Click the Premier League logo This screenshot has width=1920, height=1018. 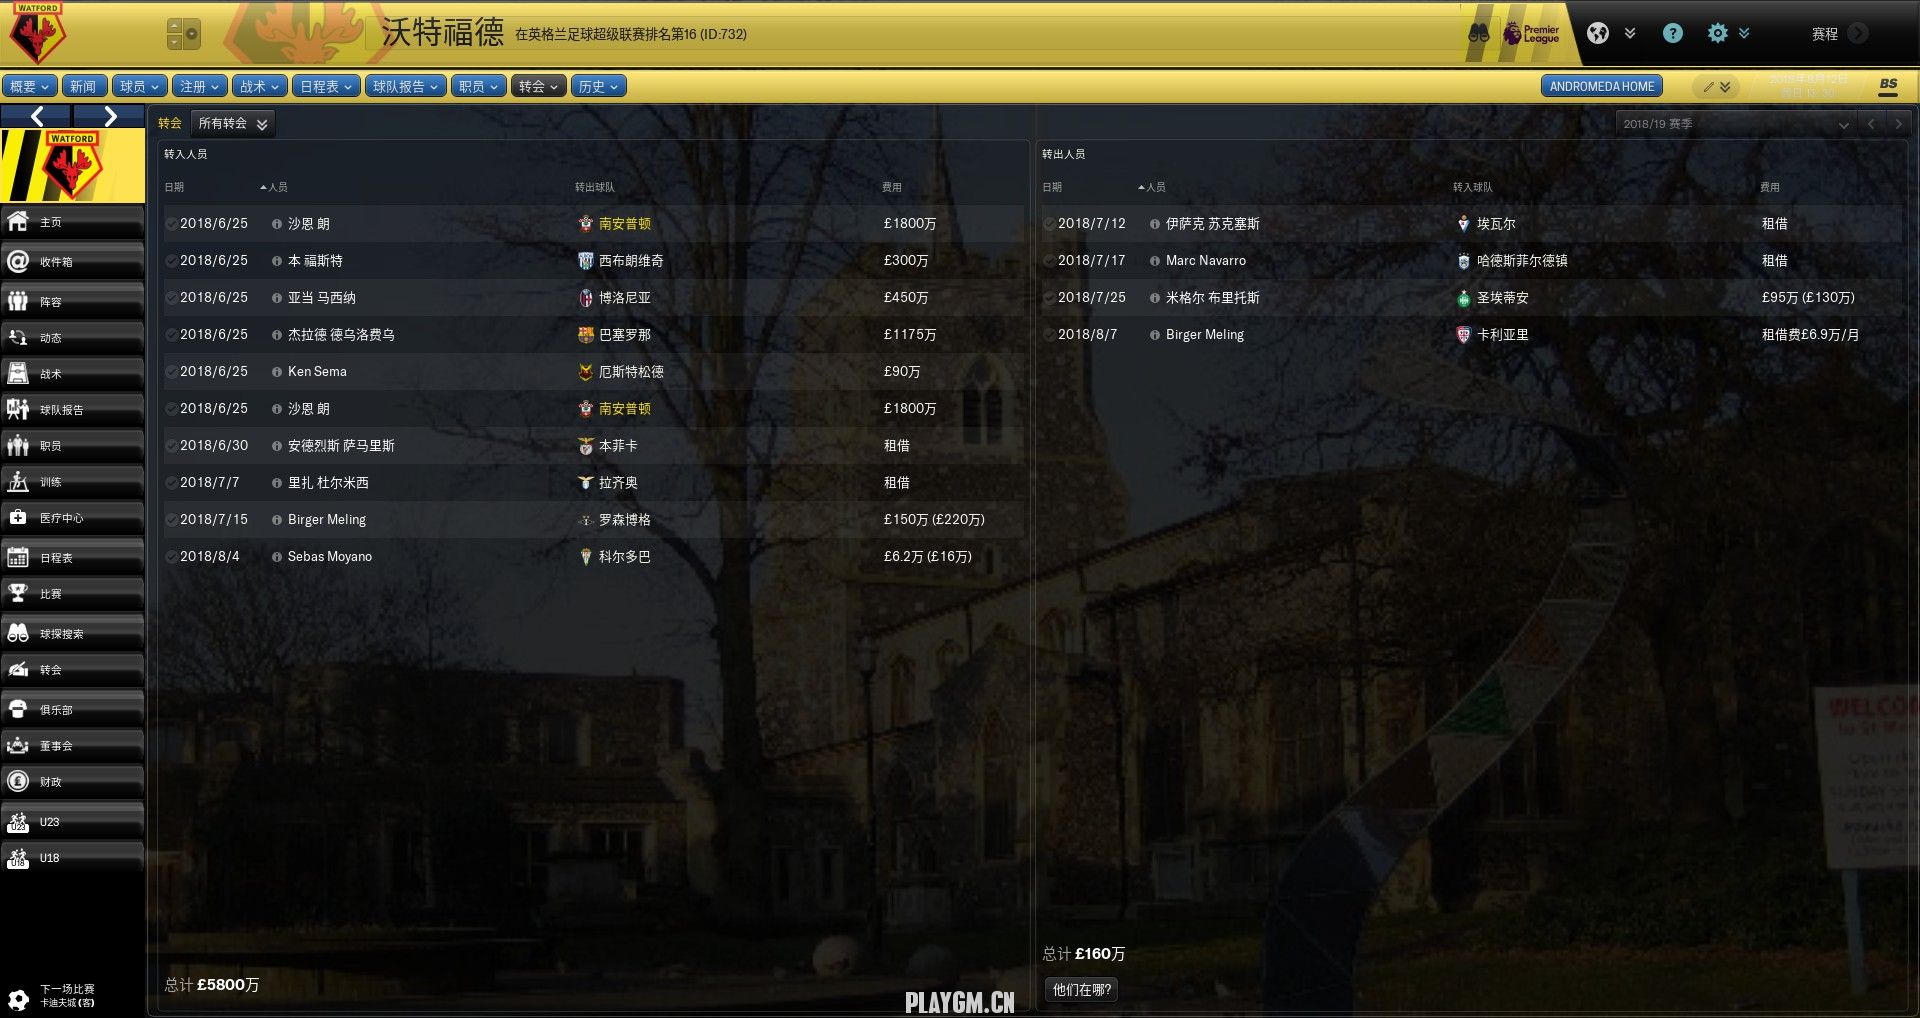[1531, 33]
